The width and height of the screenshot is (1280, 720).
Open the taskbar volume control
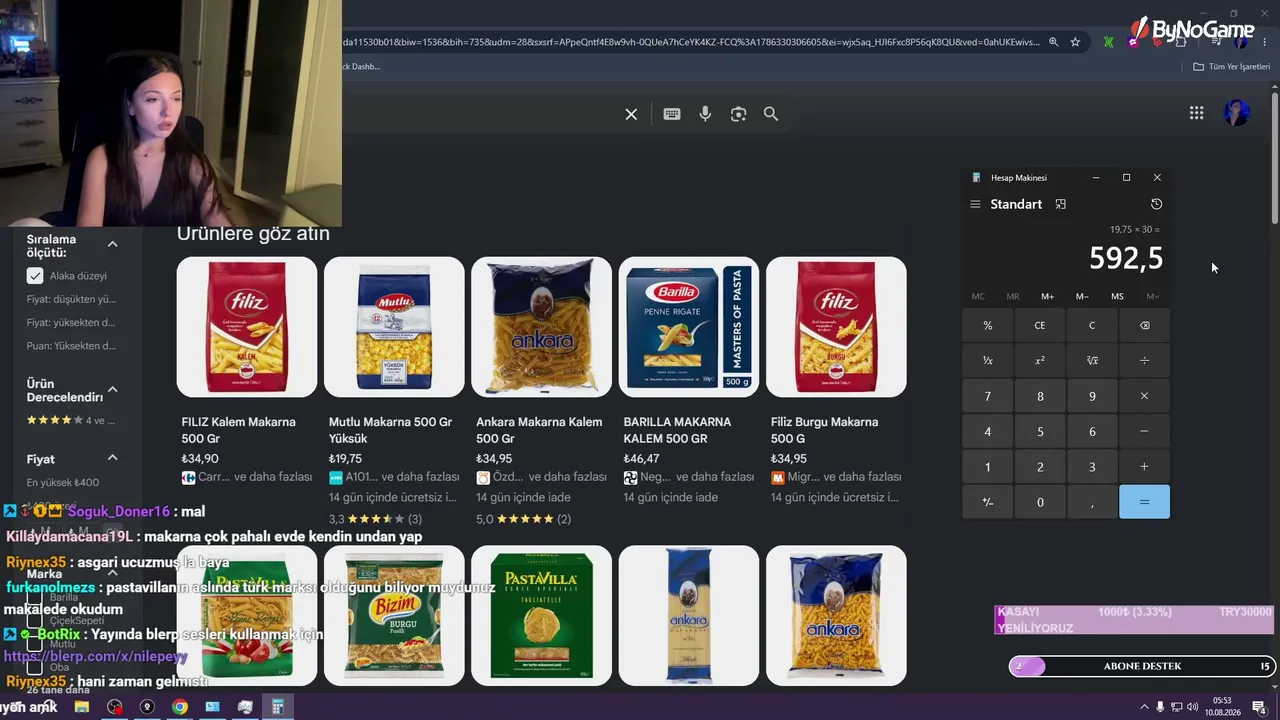pos(1193,707)
